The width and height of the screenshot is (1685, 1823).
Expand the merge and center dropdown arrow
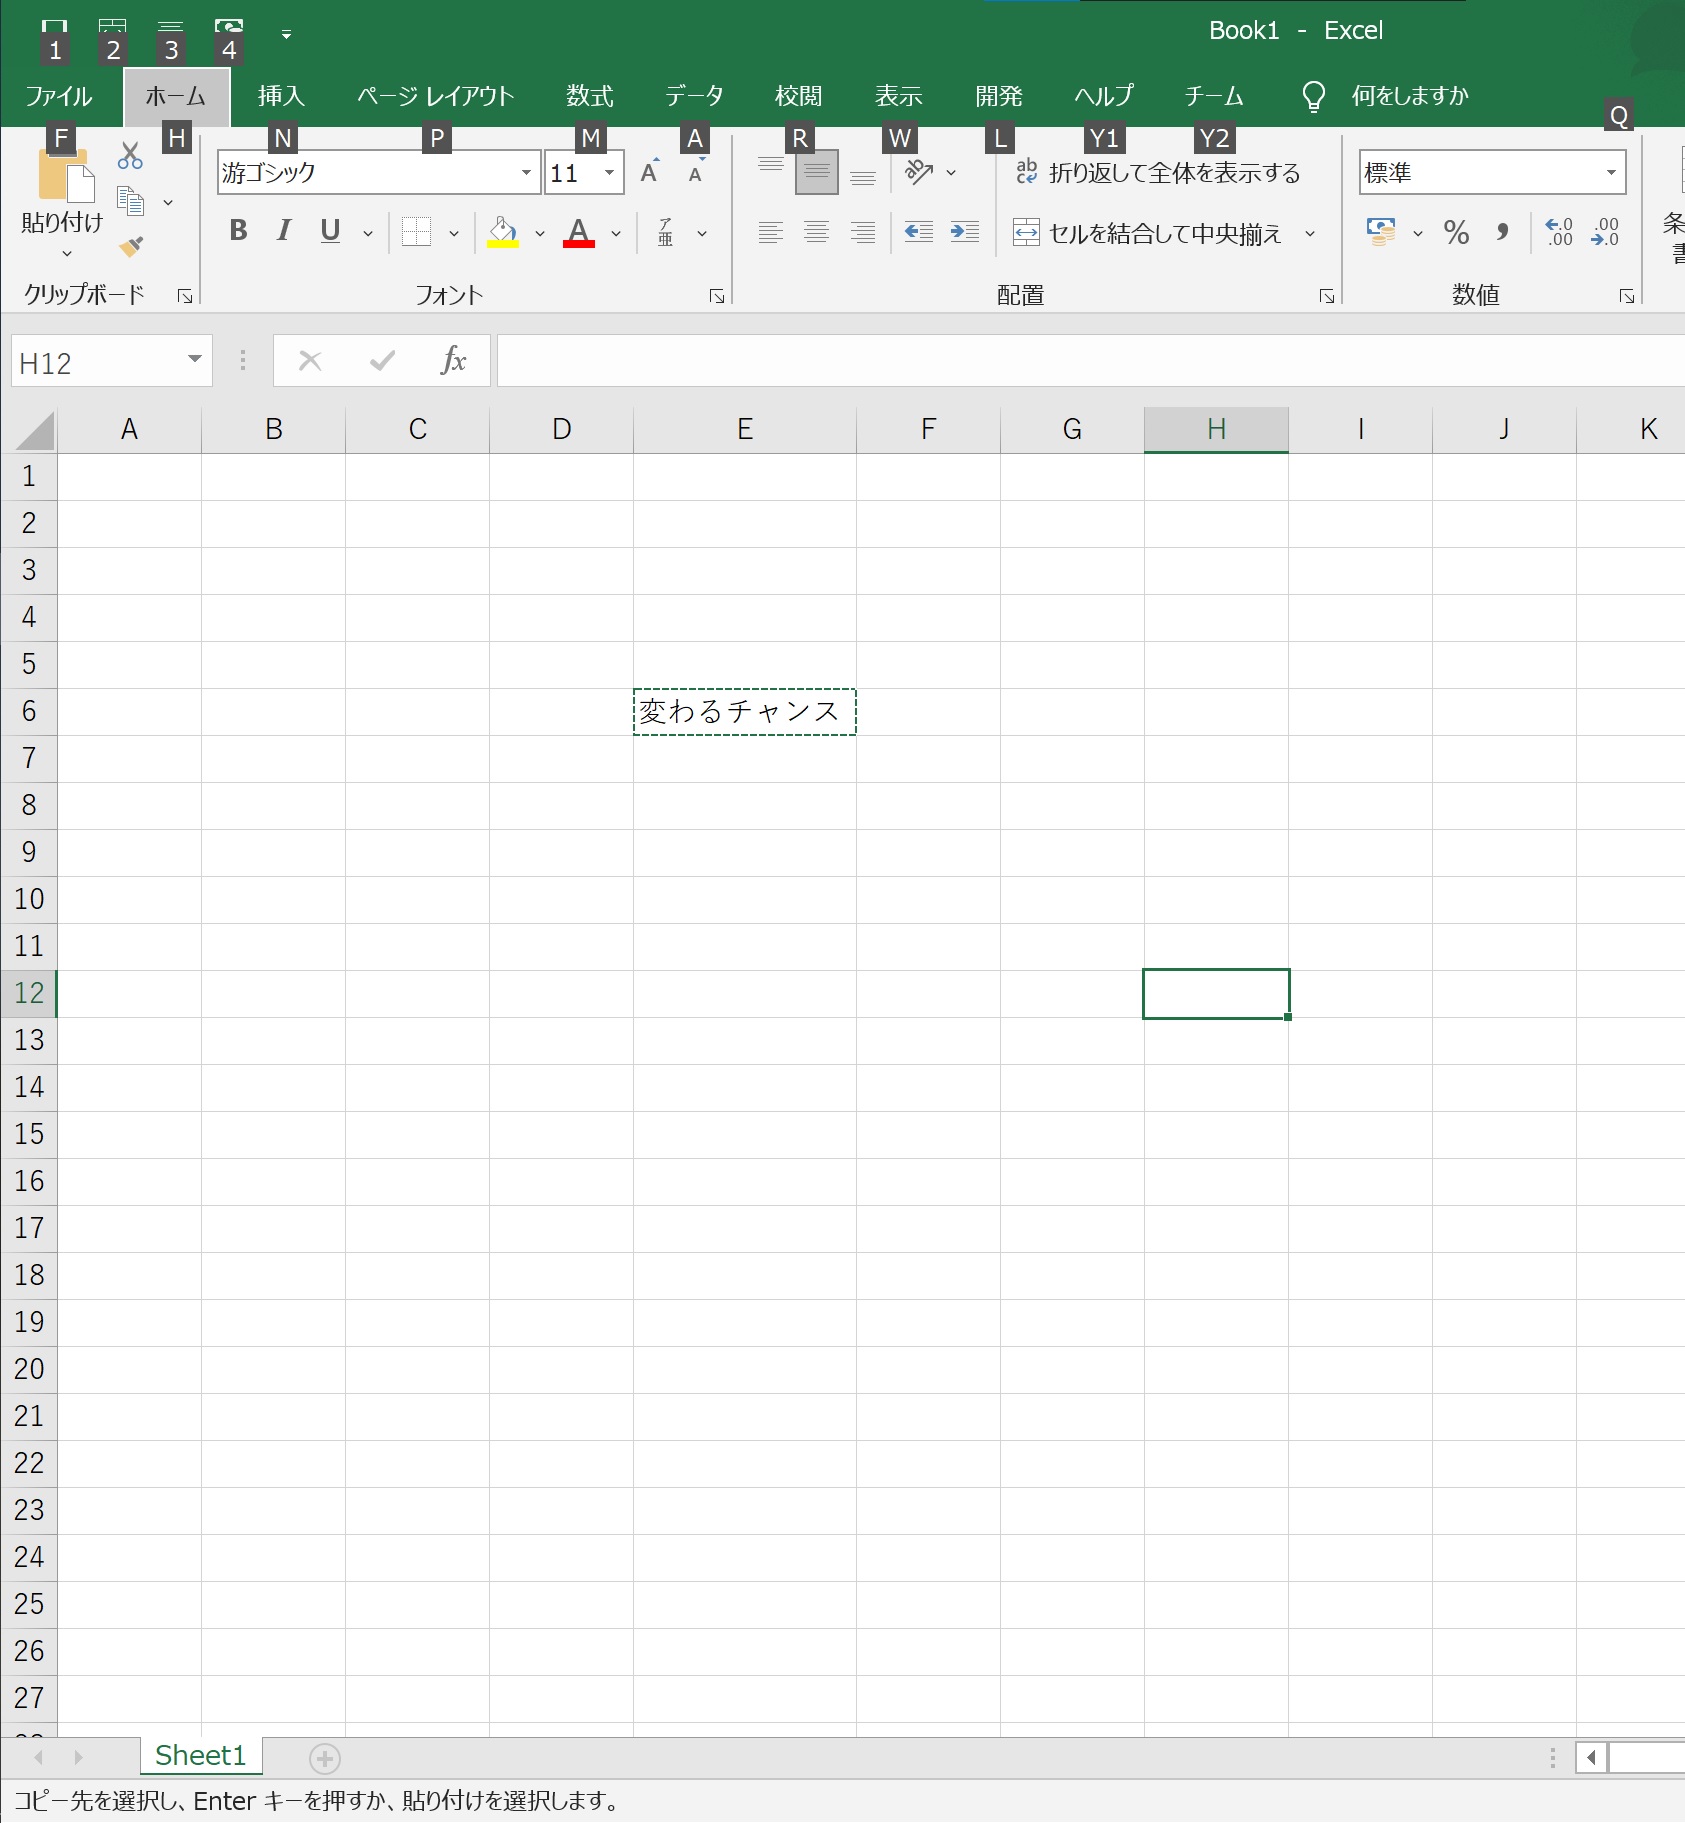click(x=1310, y=233)
